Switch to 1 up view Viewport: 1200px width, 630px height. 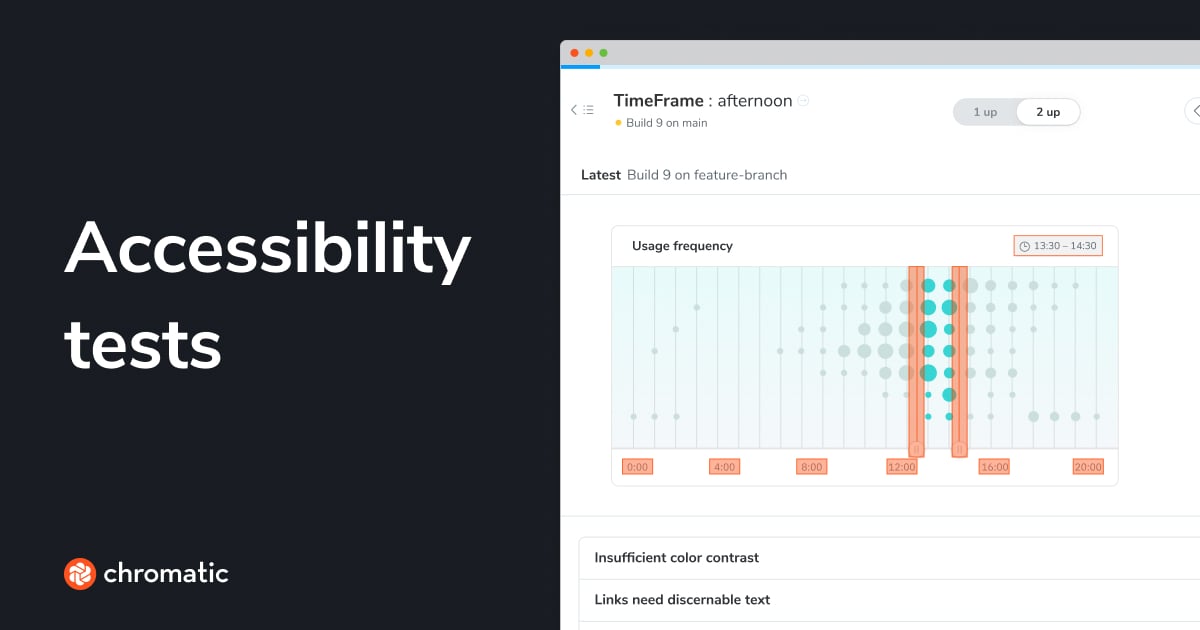coord(985,112)
